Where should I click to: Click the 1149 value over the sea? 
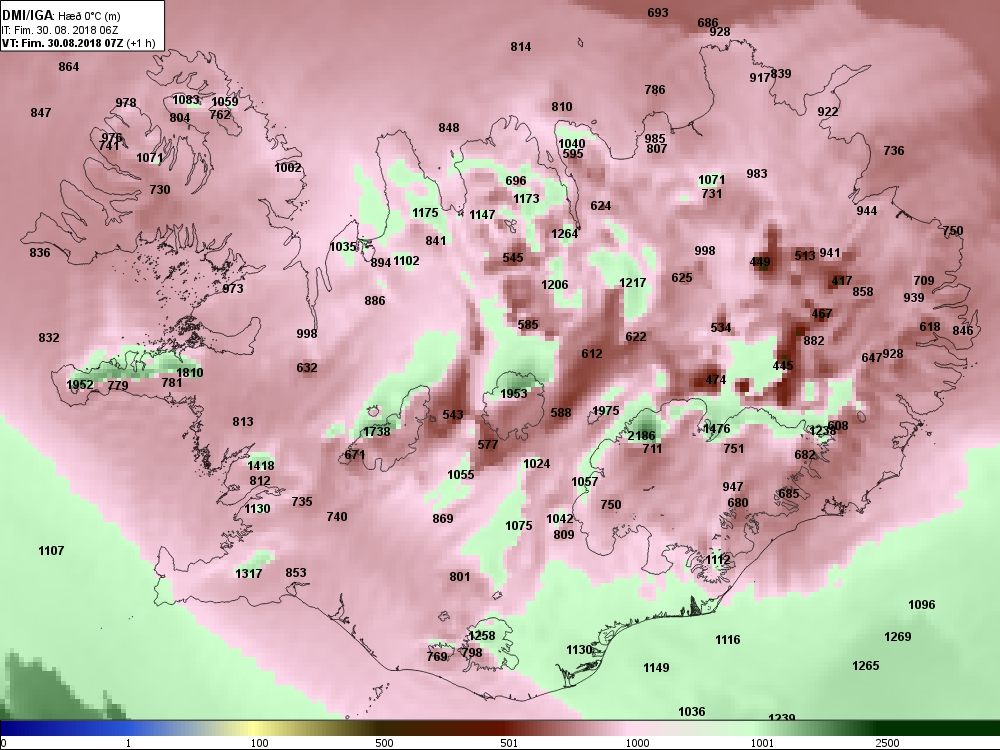click(656, 668)
